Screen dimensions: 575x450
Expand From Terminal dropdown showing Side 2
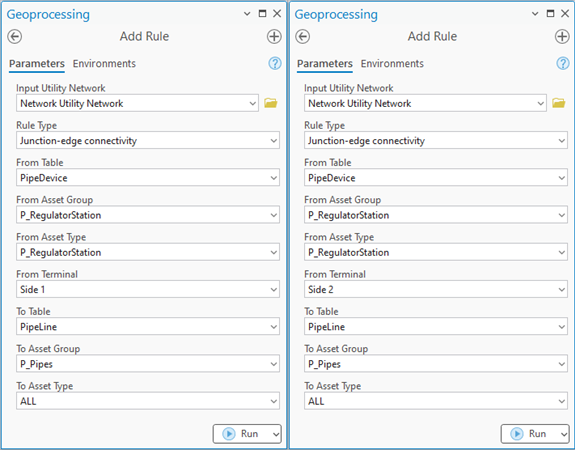click(436, 289)
